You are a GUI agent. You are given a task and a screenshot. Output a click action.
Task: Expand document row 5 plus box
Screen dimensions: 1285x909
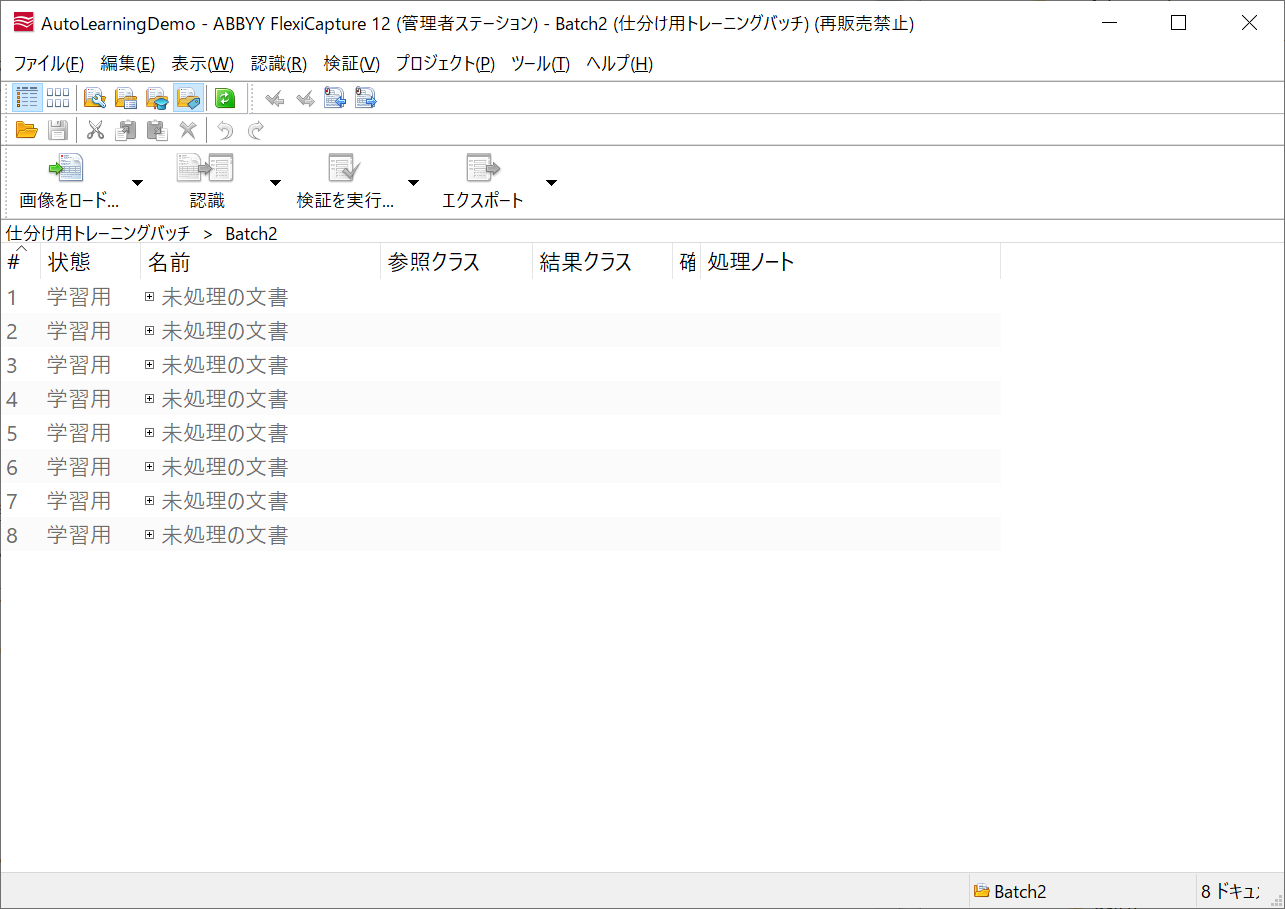pyautogui.click(x=150, y=433)
